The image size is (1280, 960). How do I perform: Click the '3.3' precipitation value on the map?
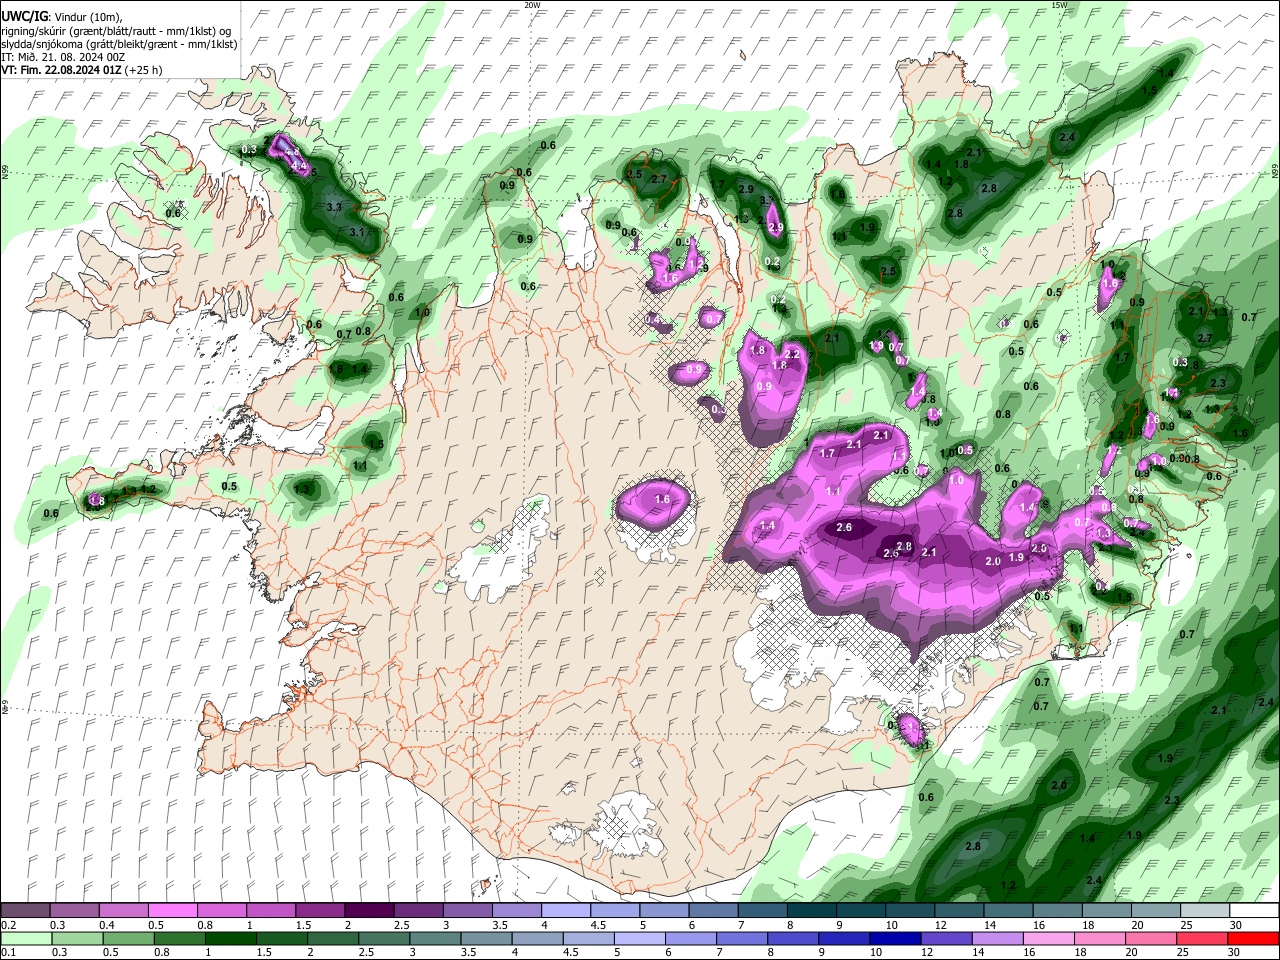[335, 207]
